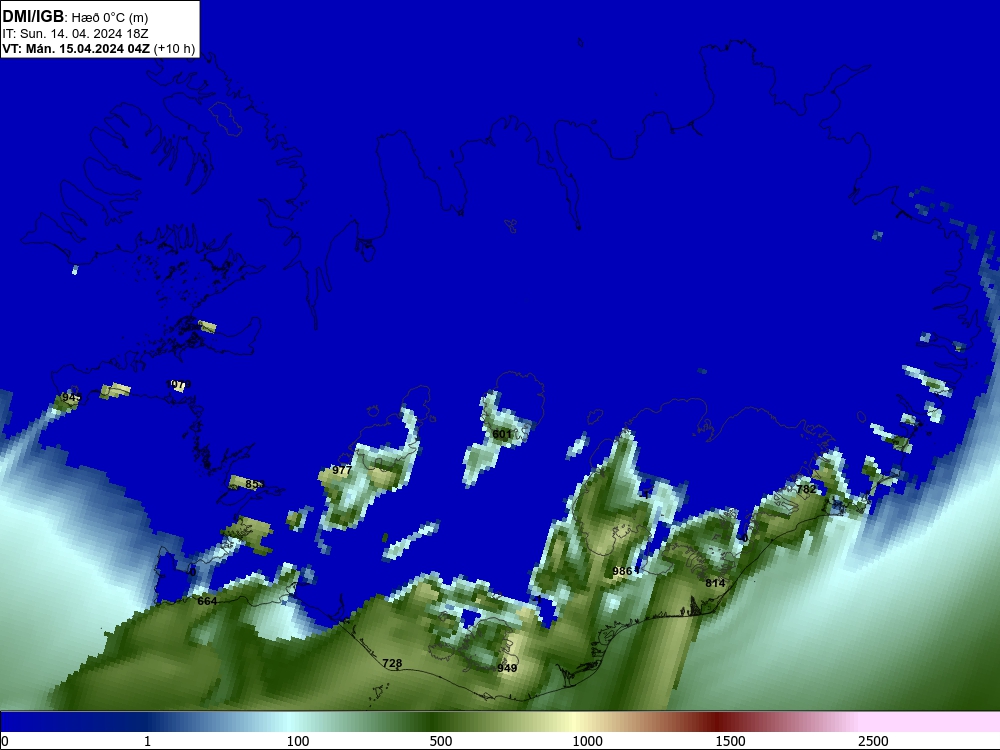The width and height of the screenshot is (1000, 750).
Task: Click the DMI/IGB title in the header box
Action: 33,17
